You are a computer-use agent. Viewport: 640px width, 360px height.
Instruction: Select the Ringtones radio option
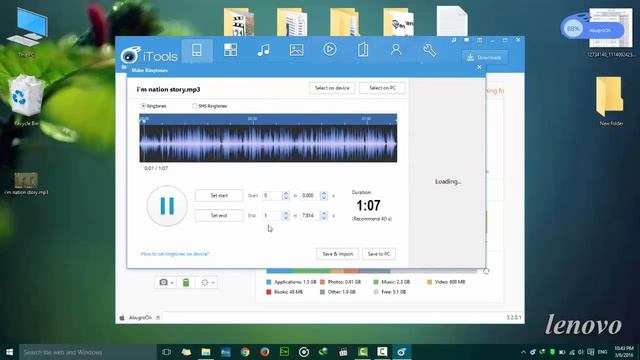(x=143, y=106)
